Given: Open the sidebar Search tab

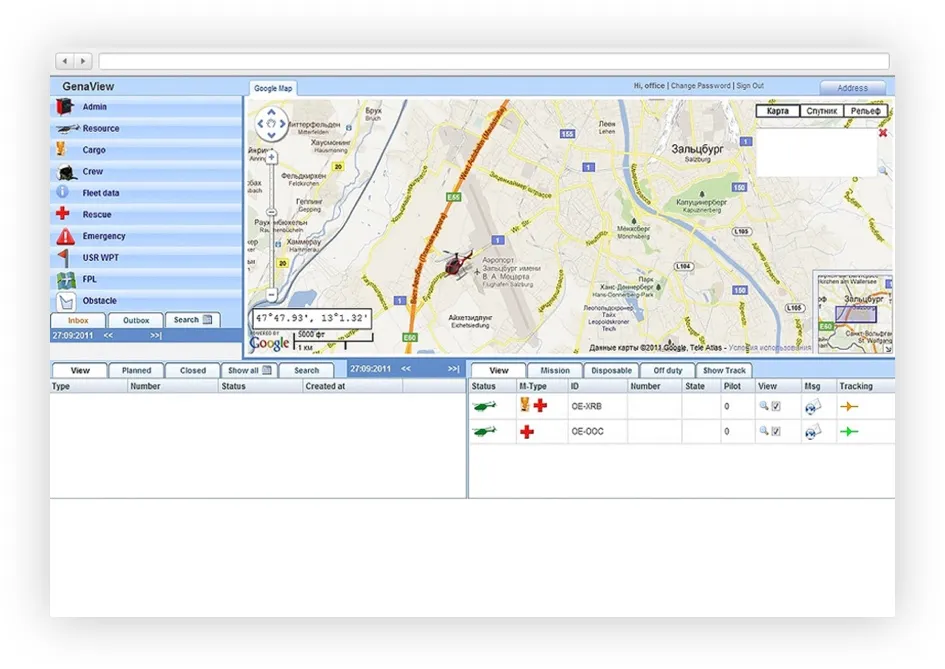Looking at the screenshot, I should (x=193, y=320).
